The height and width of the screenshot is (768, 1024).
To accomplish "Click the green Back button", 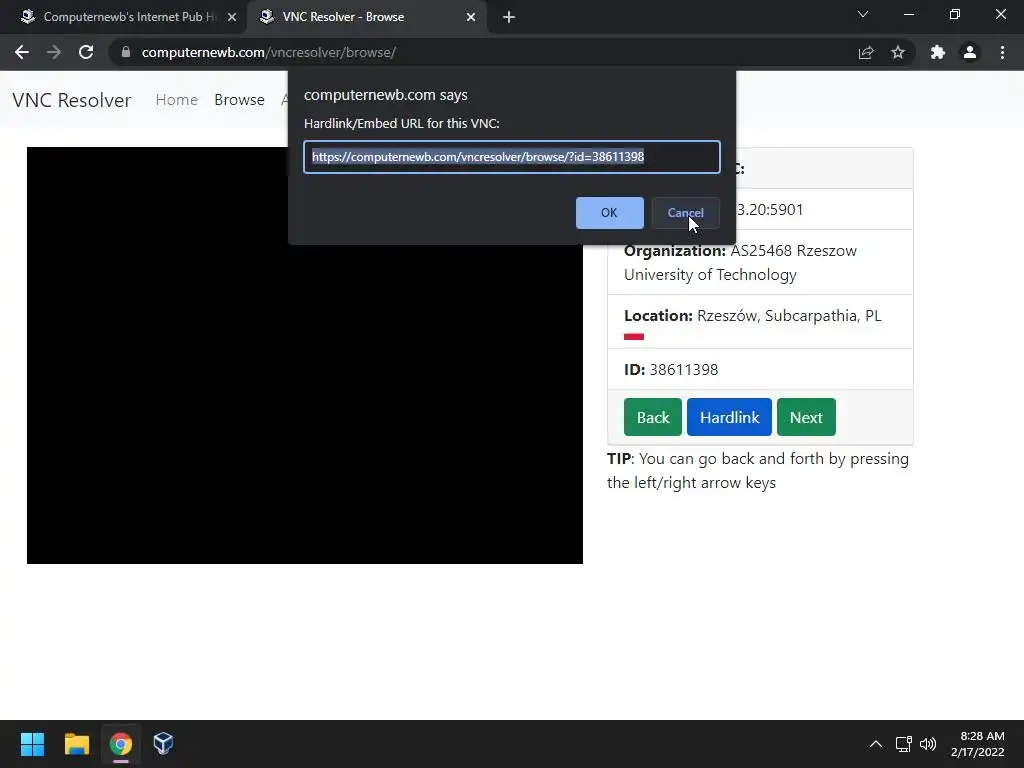I will click(x=653, y=417).
